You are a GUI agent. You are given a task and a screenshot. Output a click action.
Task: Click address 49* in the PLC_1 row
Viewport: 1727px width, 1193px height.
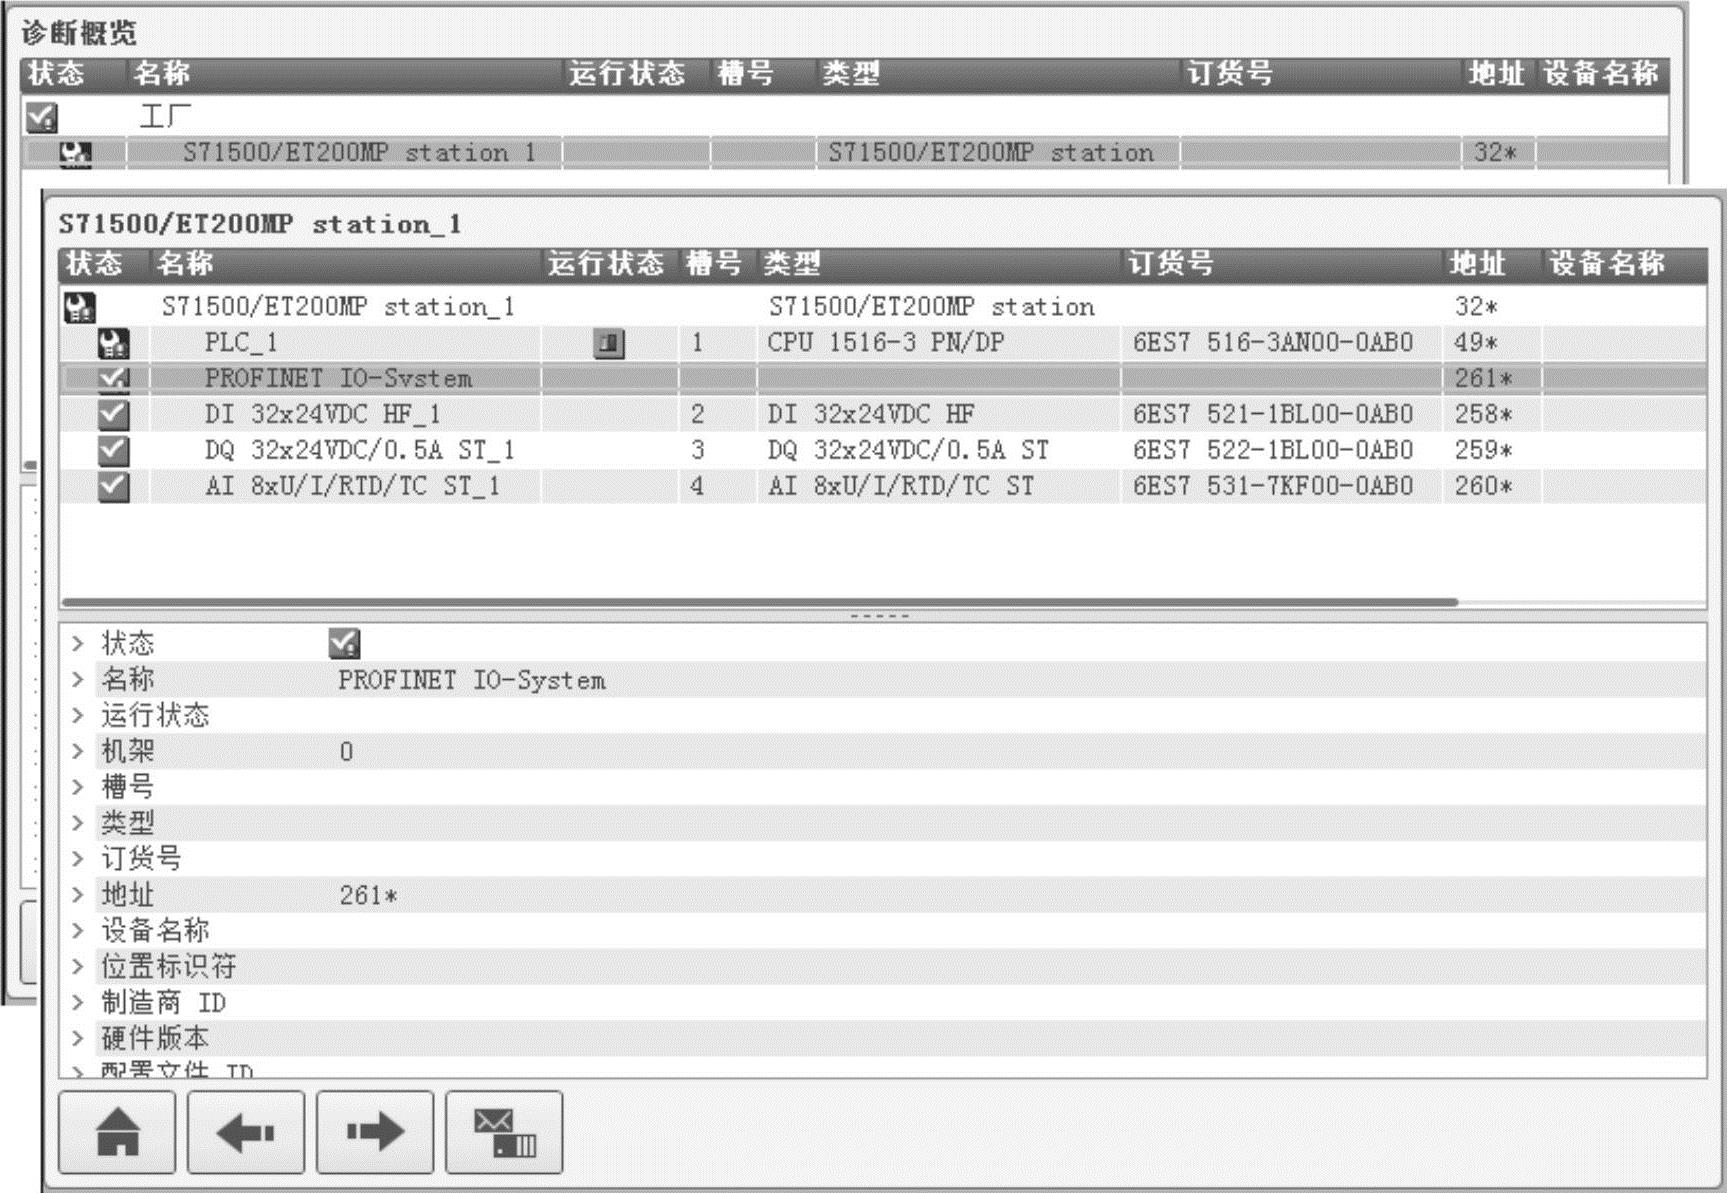[1476, 343]
